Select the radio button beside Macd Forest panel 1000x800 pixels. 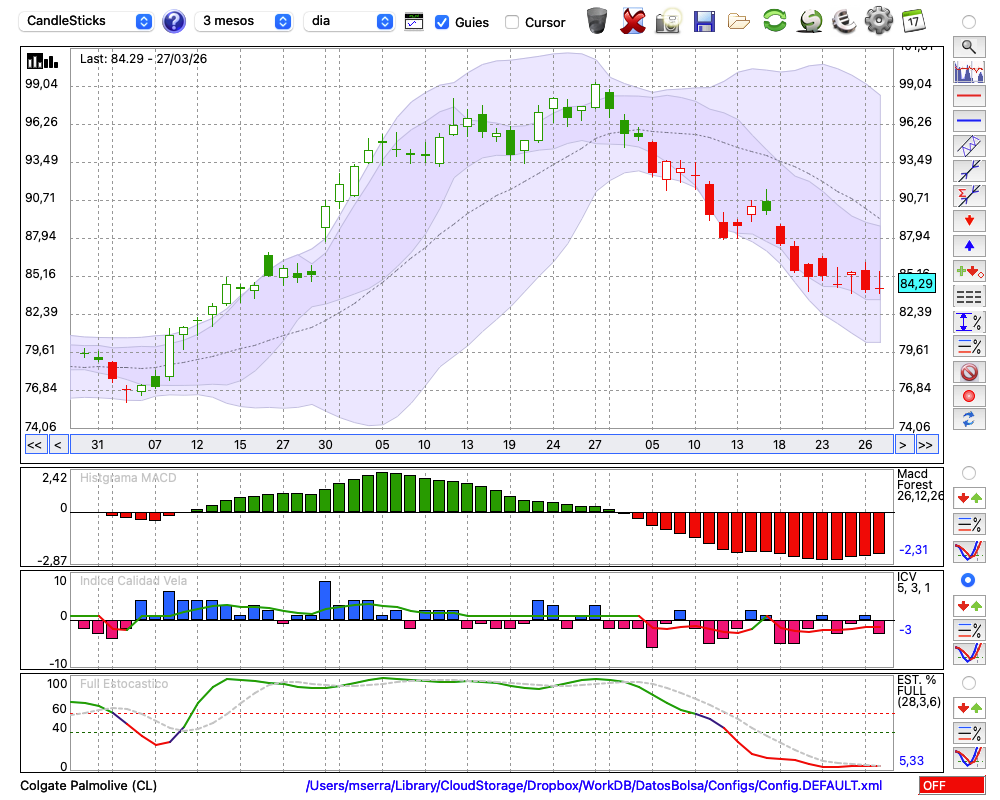click(x=968, y=472)
